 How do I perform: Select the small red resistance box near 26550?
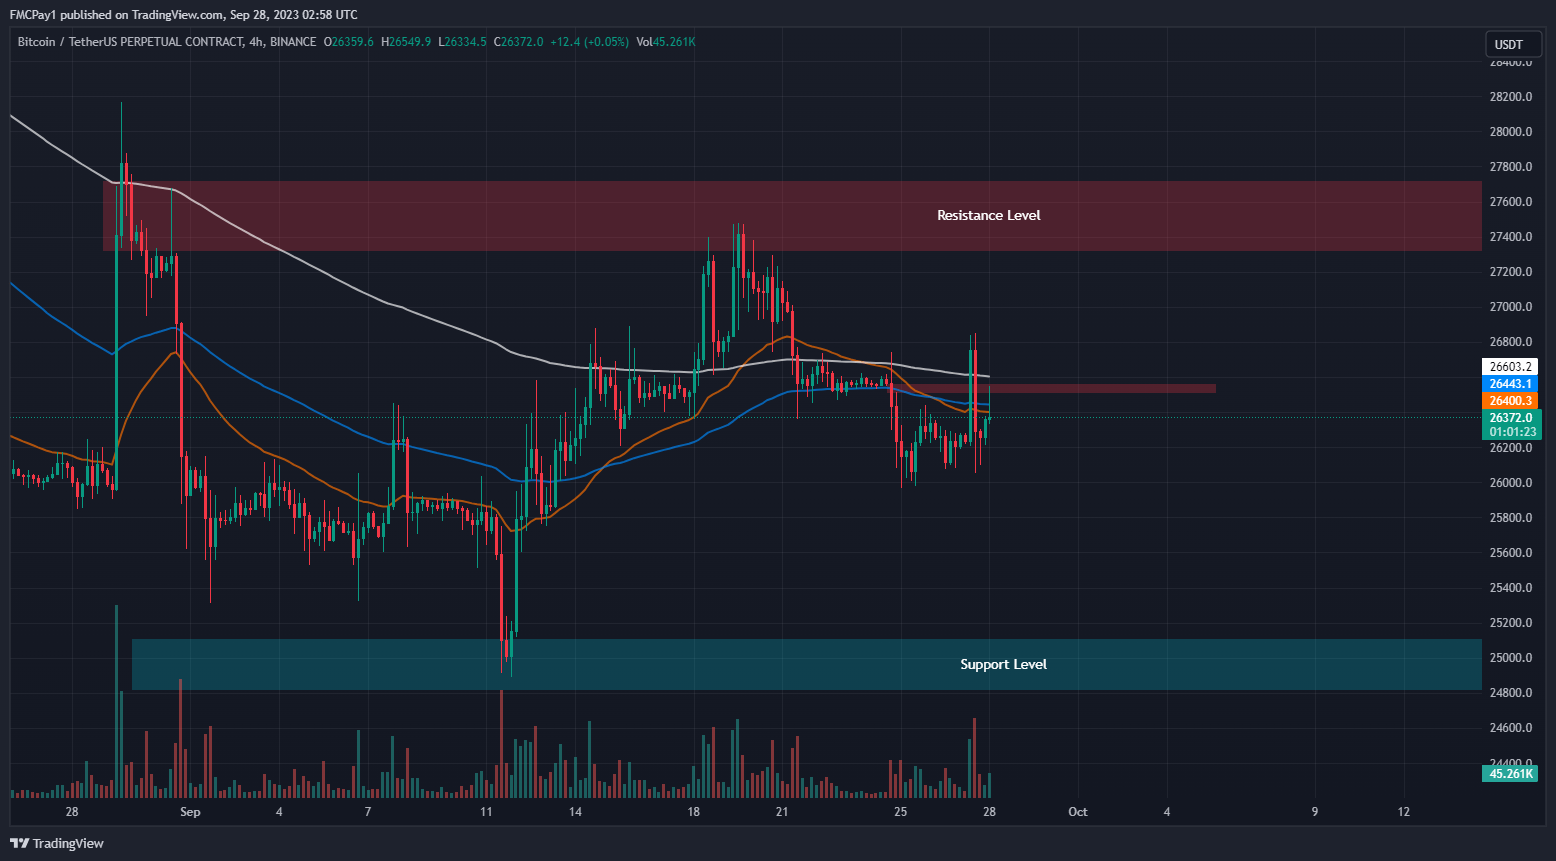click(1052, 388)
